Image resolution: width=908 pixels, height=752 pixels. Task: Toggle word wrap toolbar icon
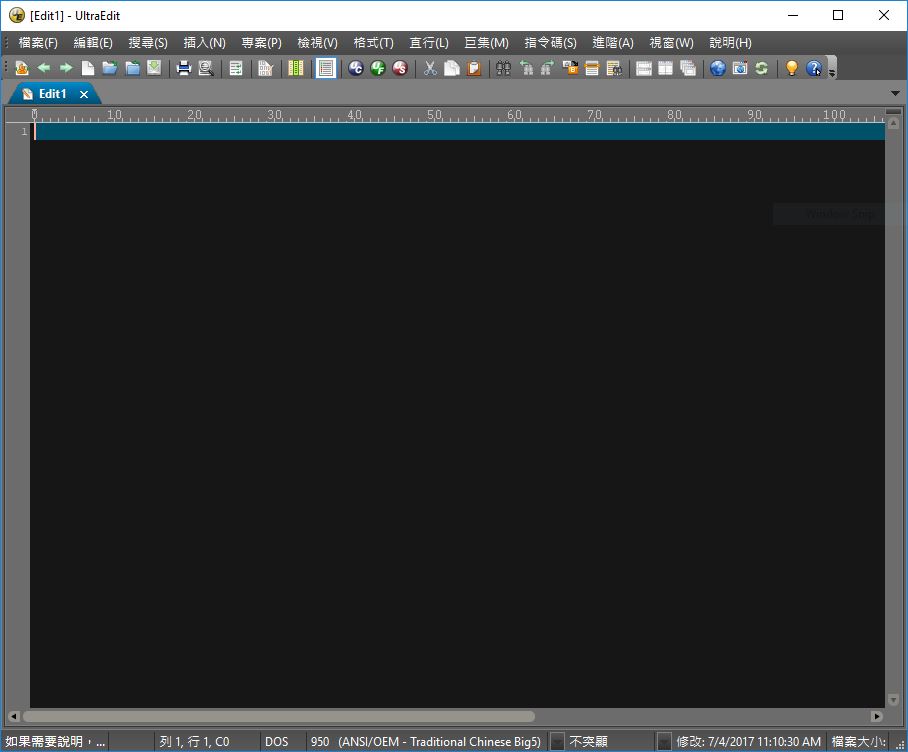pyautogui.click(x=236, y=68)
